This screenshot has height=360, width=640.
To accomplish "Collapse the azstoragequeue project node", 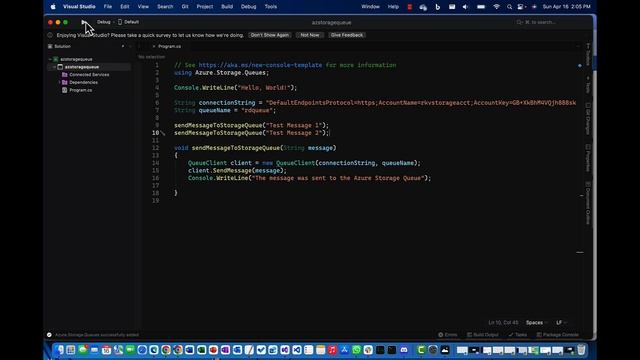I will 54,67.
